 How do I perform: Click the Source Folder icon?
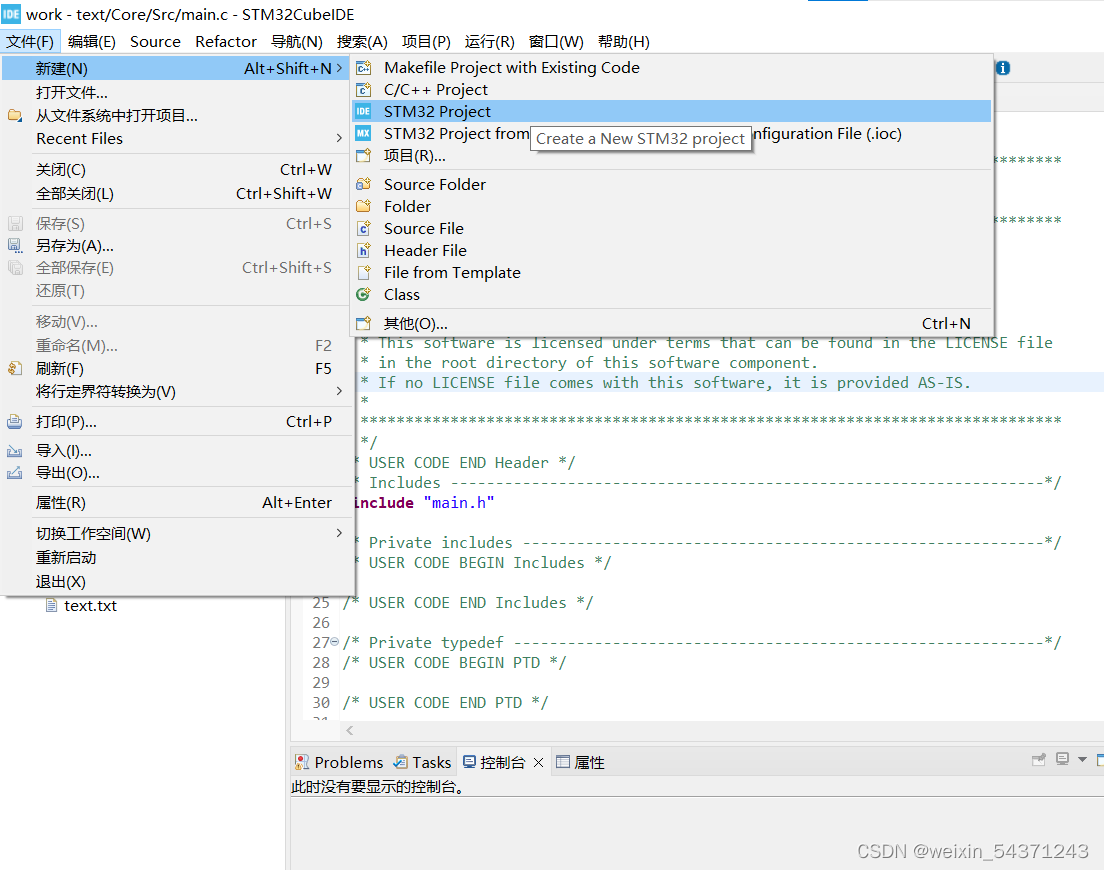[x=364, y=184]
